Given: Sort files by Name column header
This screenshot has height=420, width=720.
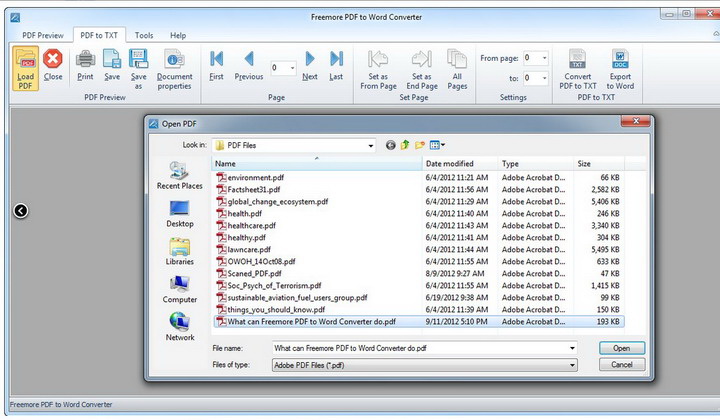Looking at the screenshot, I should (316, 164).
